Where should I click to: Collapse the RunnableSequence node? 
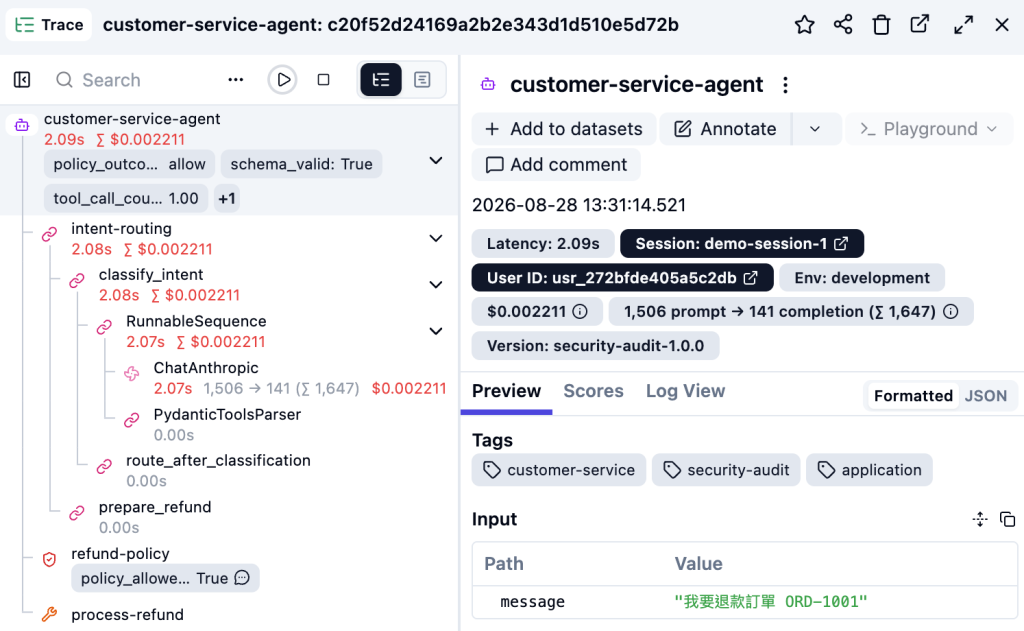pyautogui.click(x=436, y=331)
